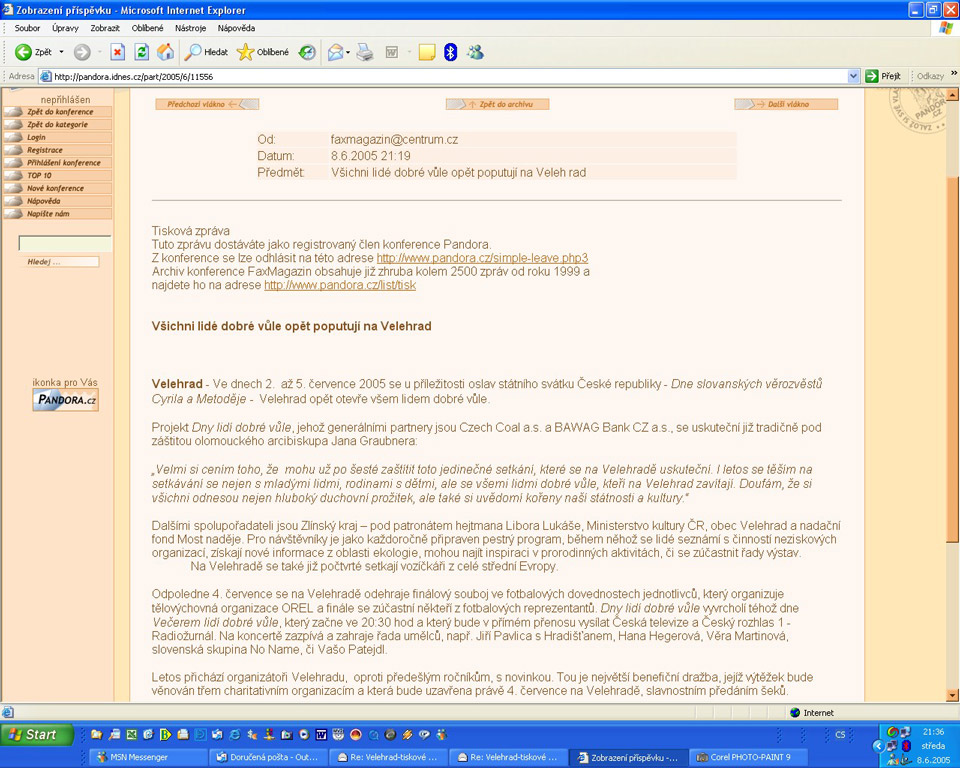Go to the Home page icon
This screenshot has width=960, height=768.
(x=165, y=53)
